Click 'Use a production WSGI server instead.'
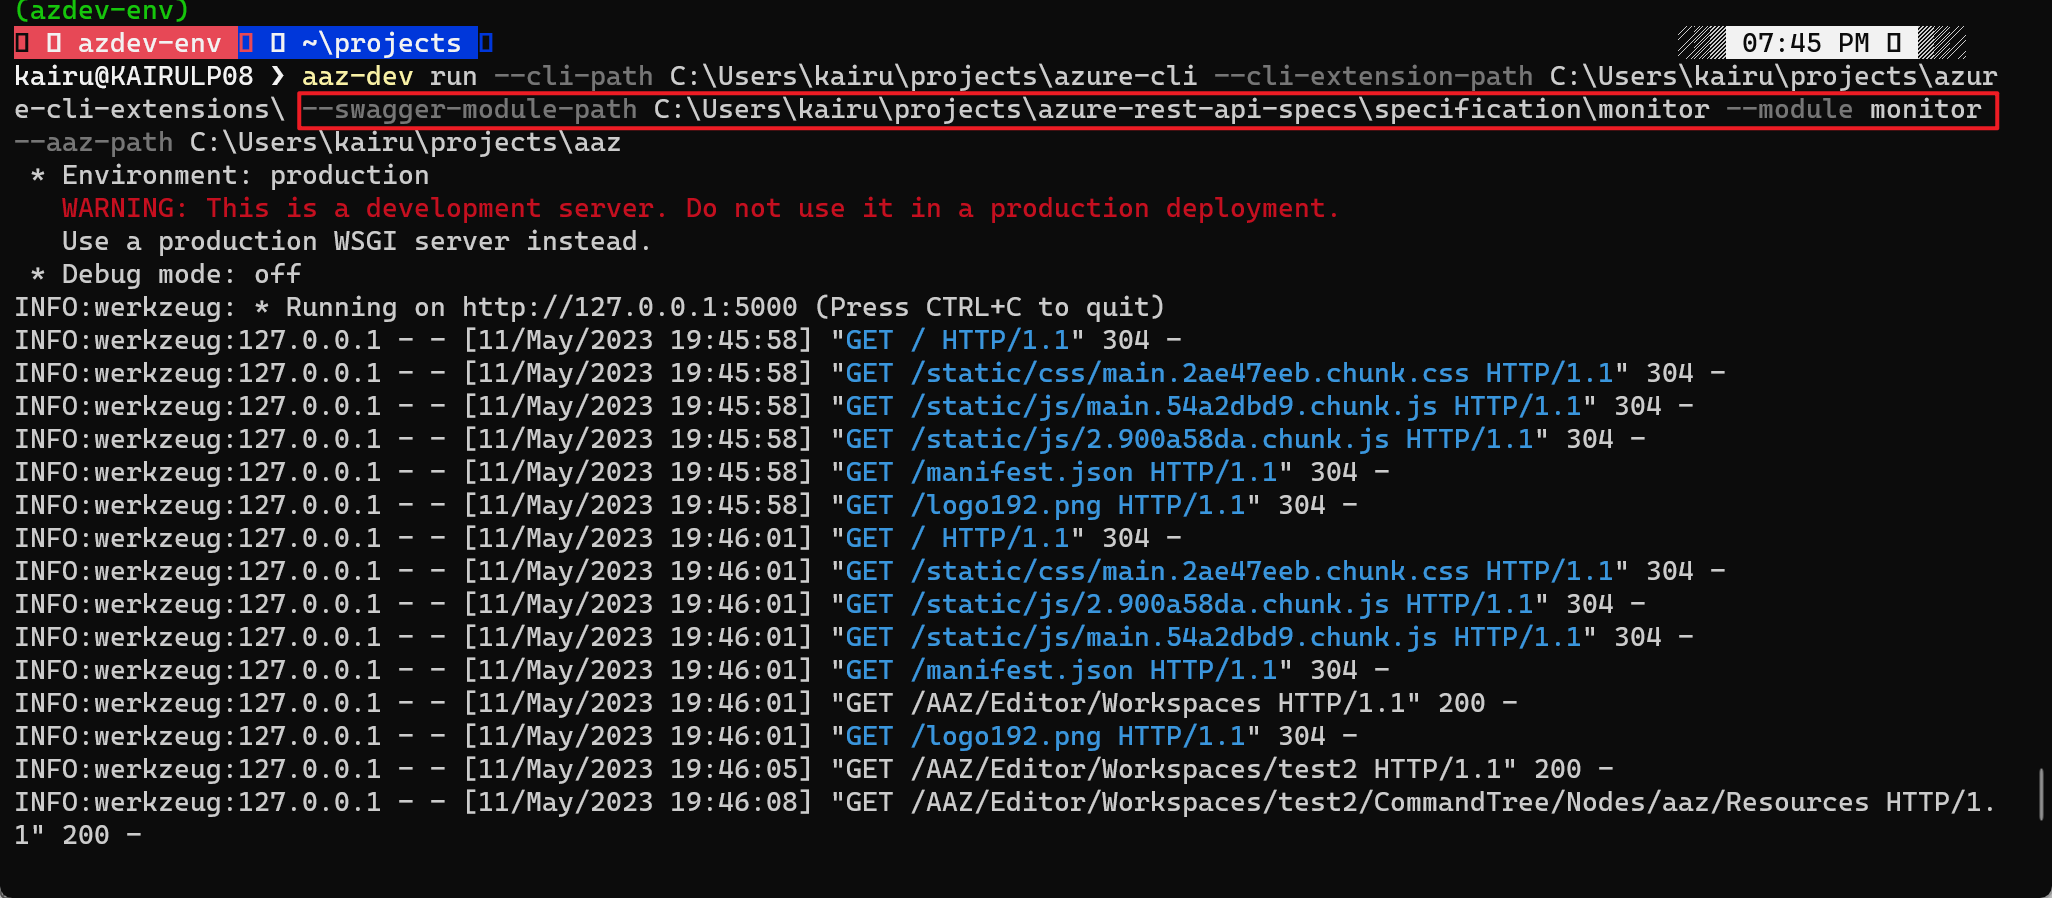 point(357,241)
